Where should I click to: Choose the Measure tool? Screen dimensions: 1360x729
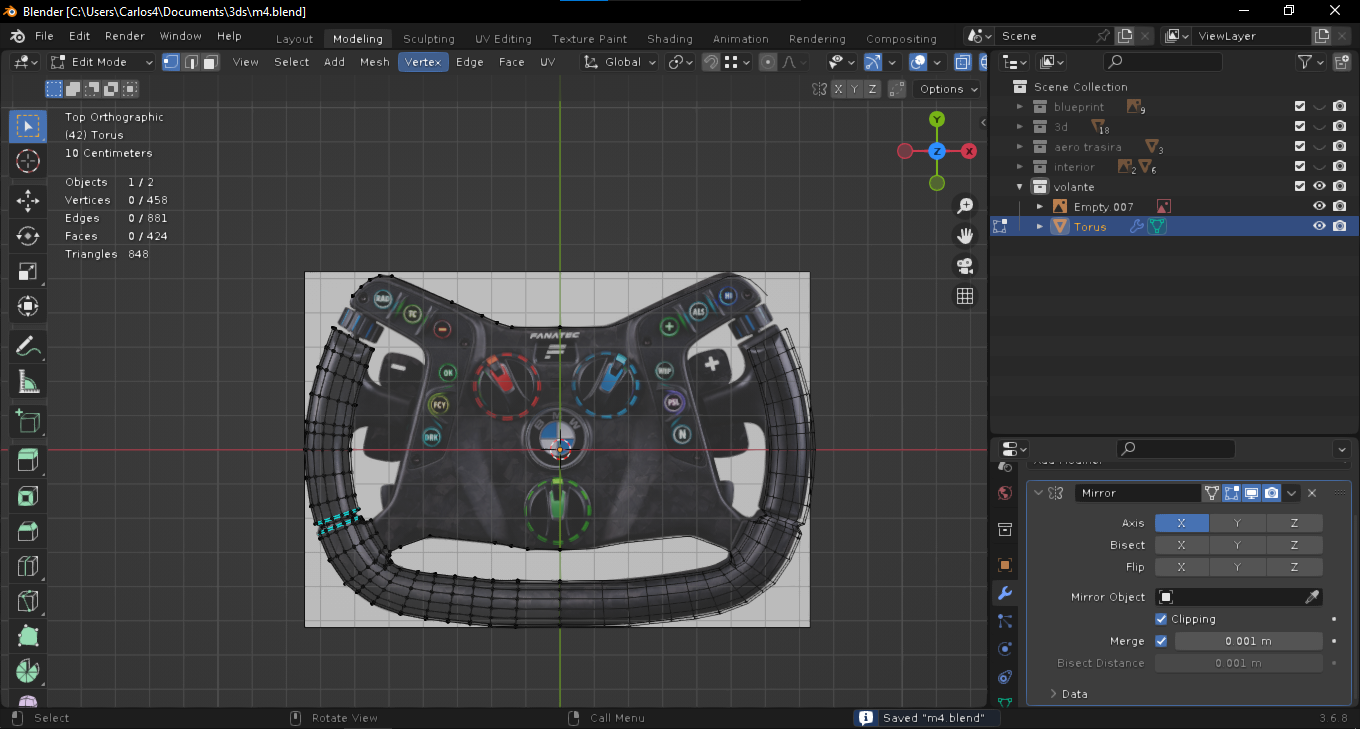tap(28, 382)
